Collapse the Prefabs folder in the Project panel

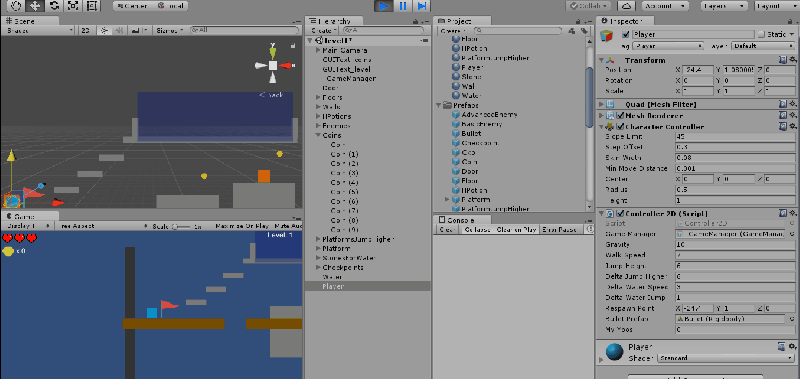(x=438, y=105)
